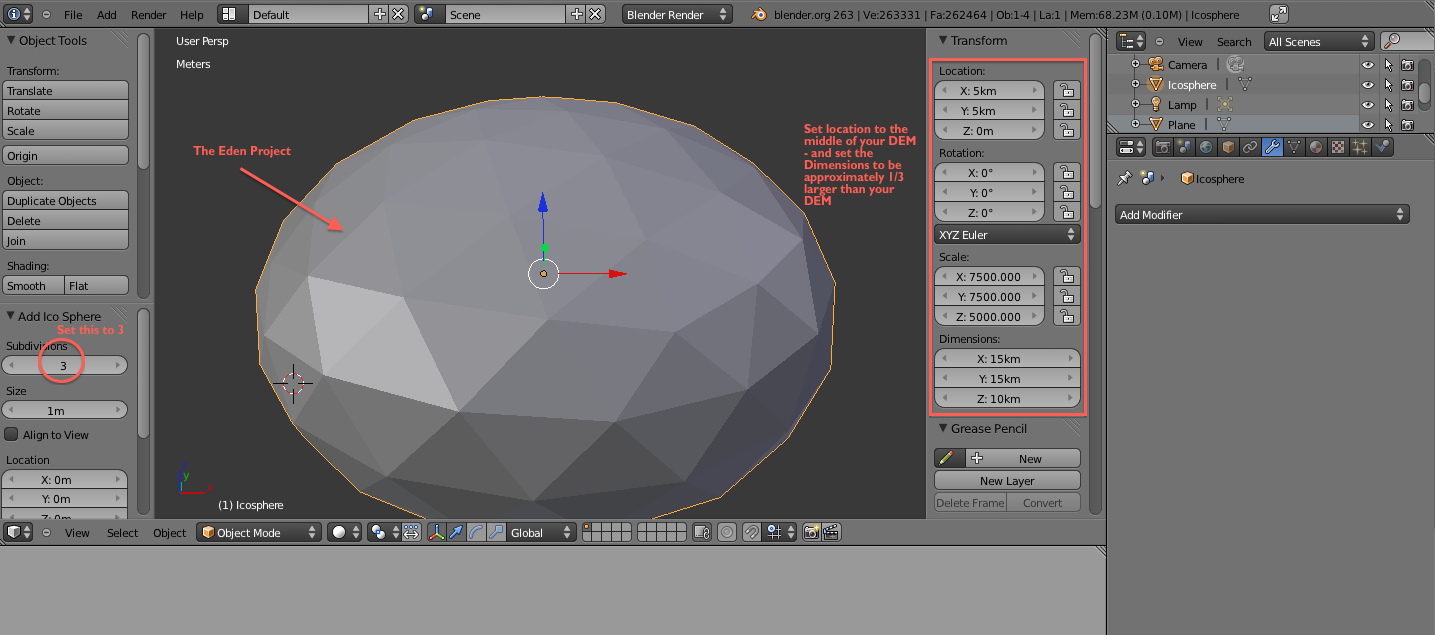1435x635 pixels.
Task: Click the Subdivisions slider field
Action: pyautogui.click(x=64, y=366)
